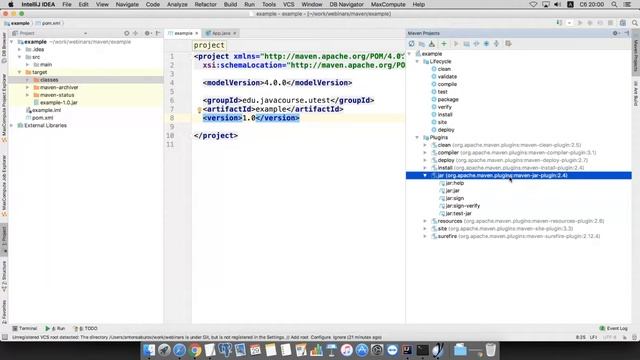Expand the resources plugin node
Viewport: 640px width, 360px height.
pyautogui.click(x=425, y=221)
